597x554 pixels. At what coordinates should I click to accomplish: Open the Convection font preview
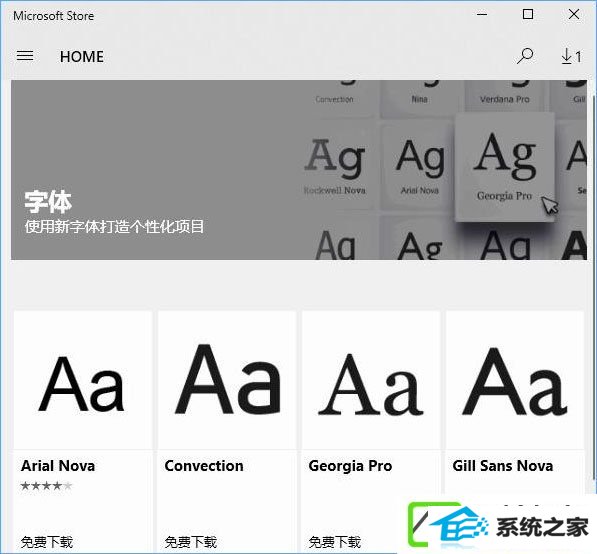[x=227, y=380]
